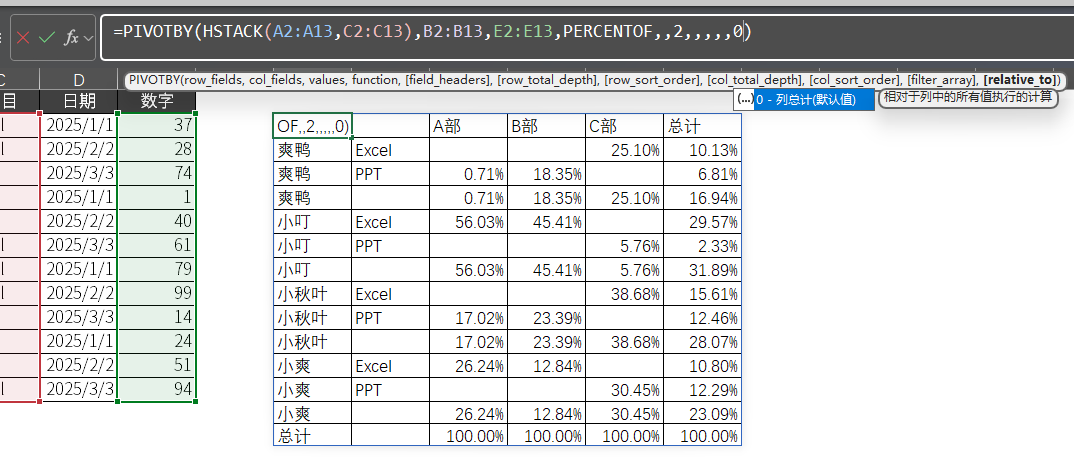Click the editing cell showing OF,,2,,,,,0)
This screenshot has width=1074, height=469.
click(x=312, y=125)
